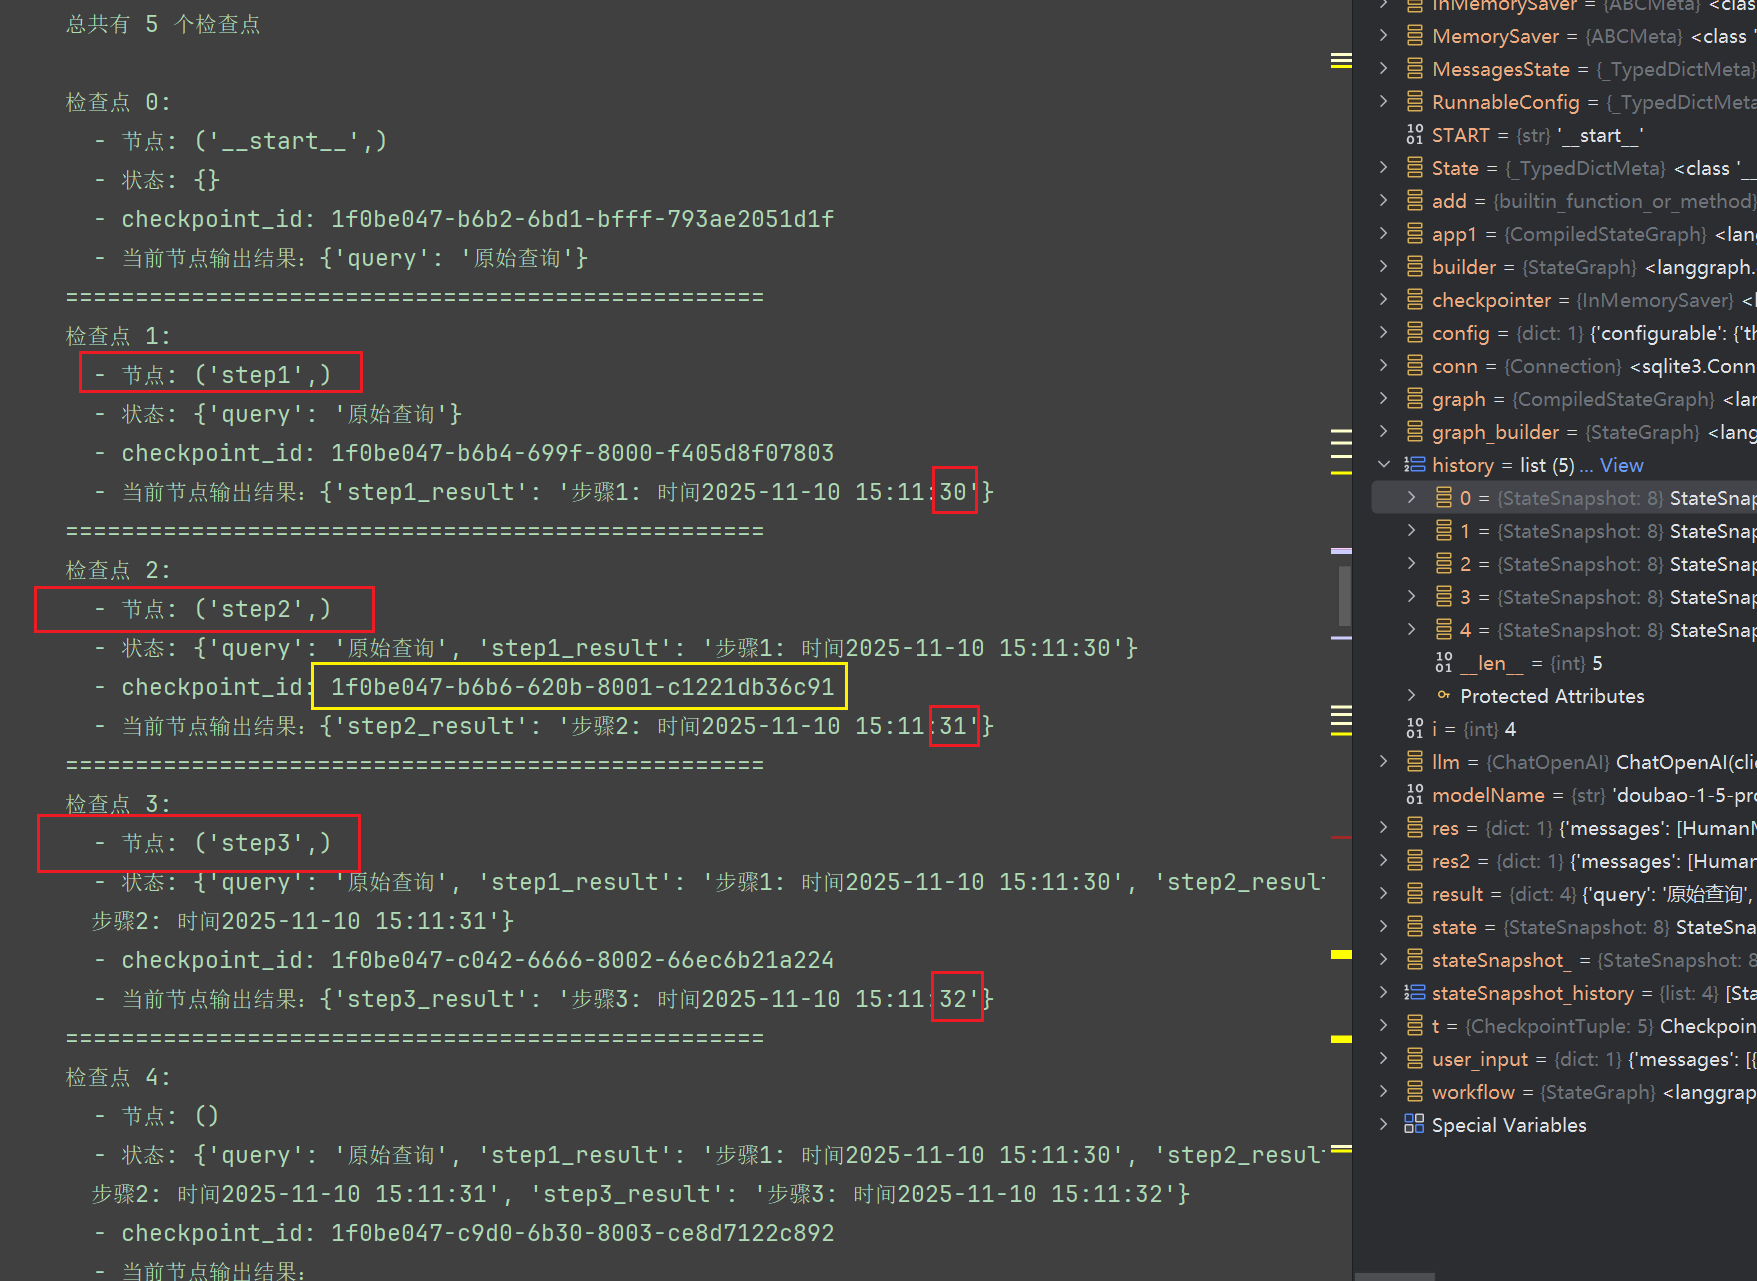Click icon of history item 4
The height and width of the screenshot is (1281, 1757).
[x=1443, y=630]
